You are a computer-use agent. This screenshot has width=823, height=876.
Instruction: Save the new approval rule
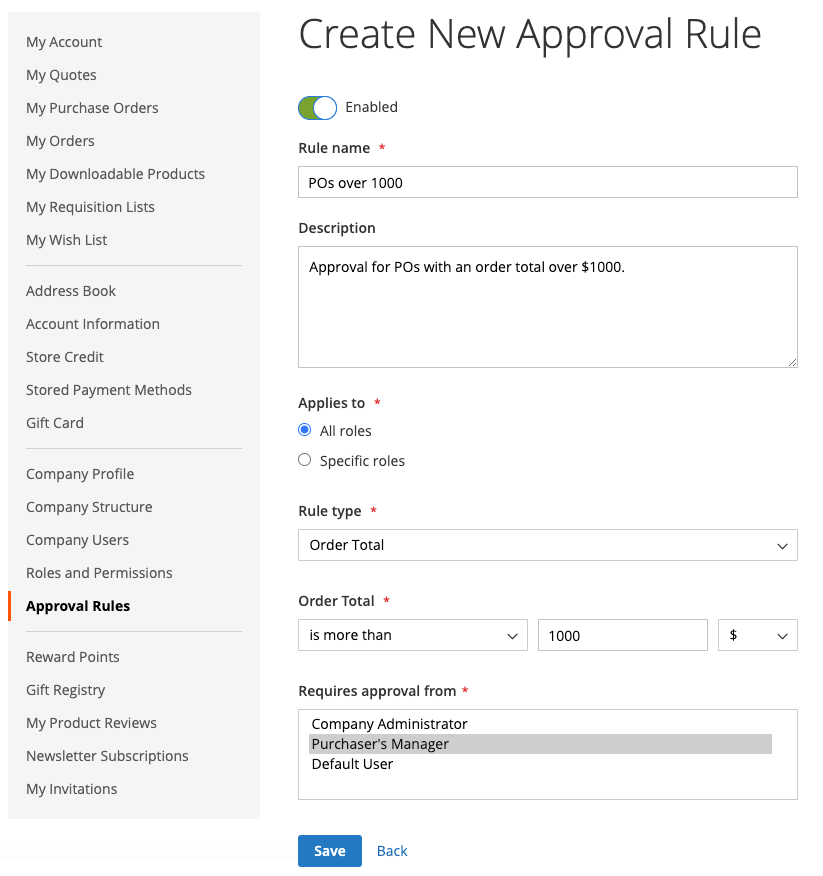pyautogui.click(x=329, y=851)
